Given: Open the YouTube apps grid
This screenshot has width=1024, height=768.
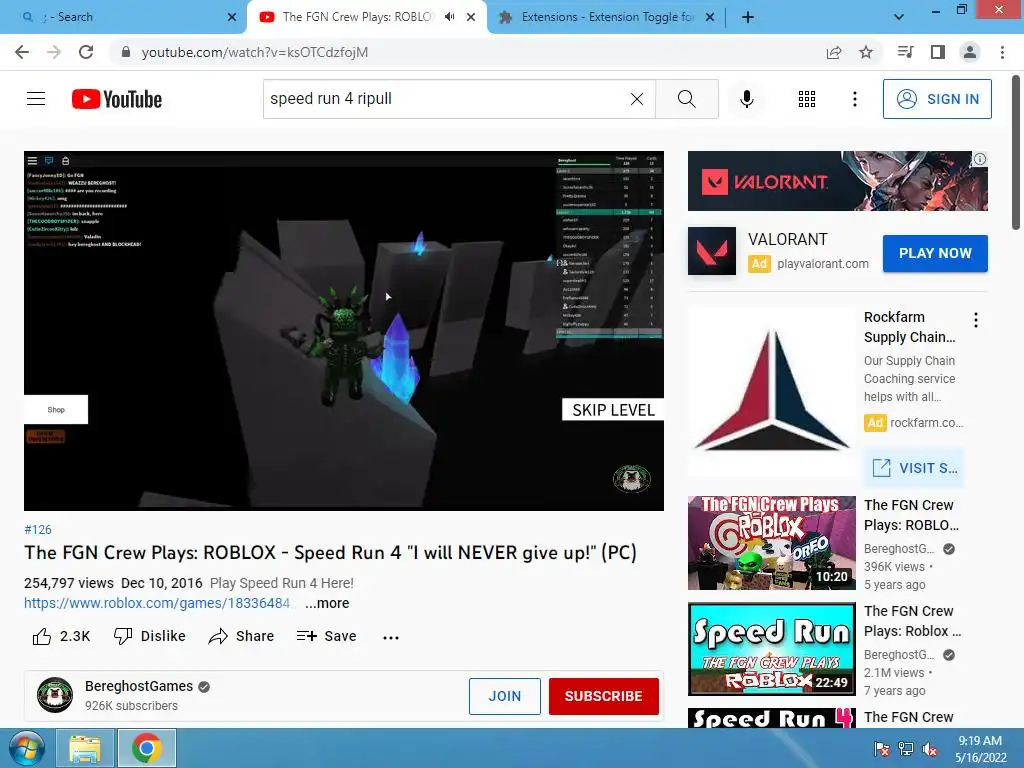Looking at the screenshot, I should pos(807,99).
